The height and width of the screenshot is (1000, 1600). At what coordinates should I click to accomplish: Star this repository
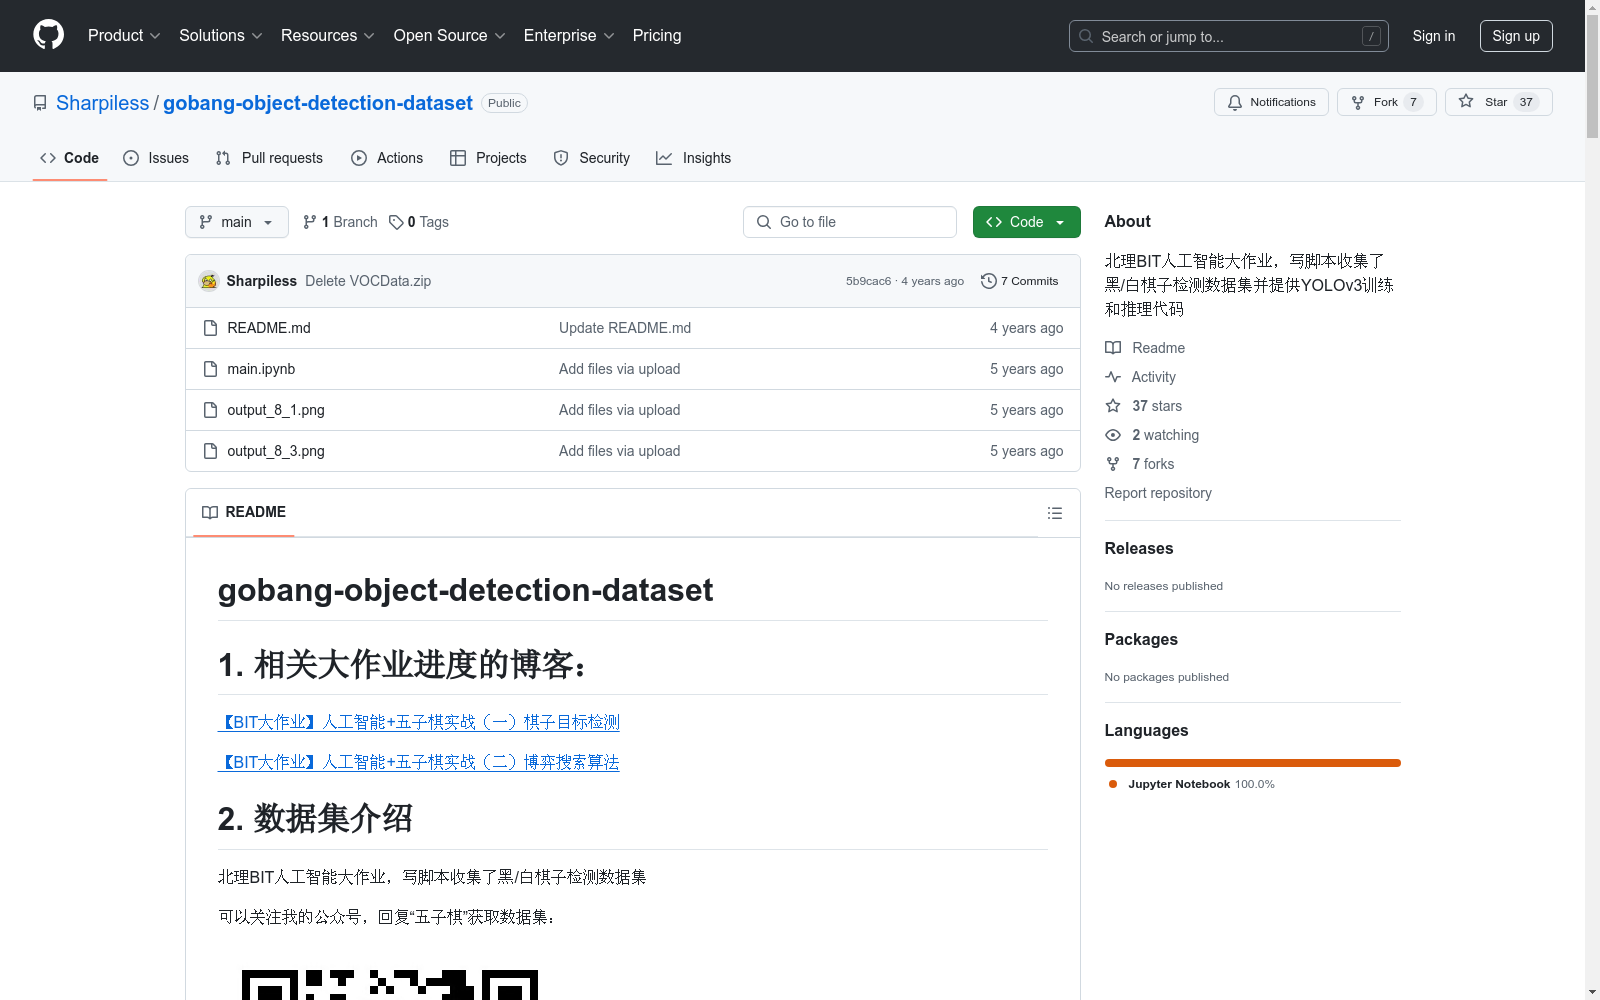(1498, 102)
